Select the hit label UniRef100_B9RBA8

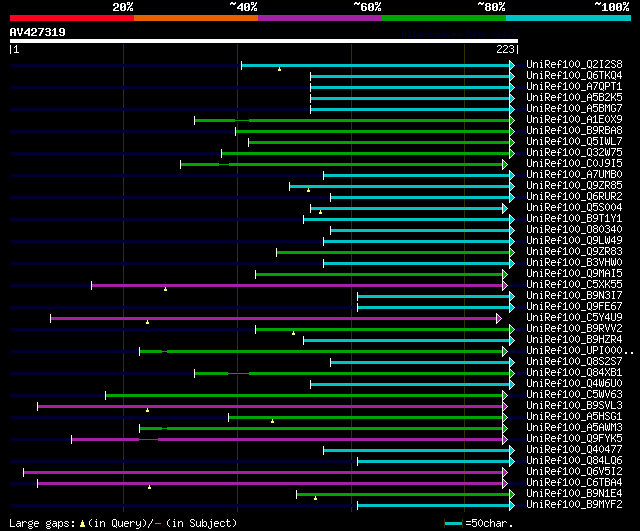pyautogui.click(x=574, y=131)
